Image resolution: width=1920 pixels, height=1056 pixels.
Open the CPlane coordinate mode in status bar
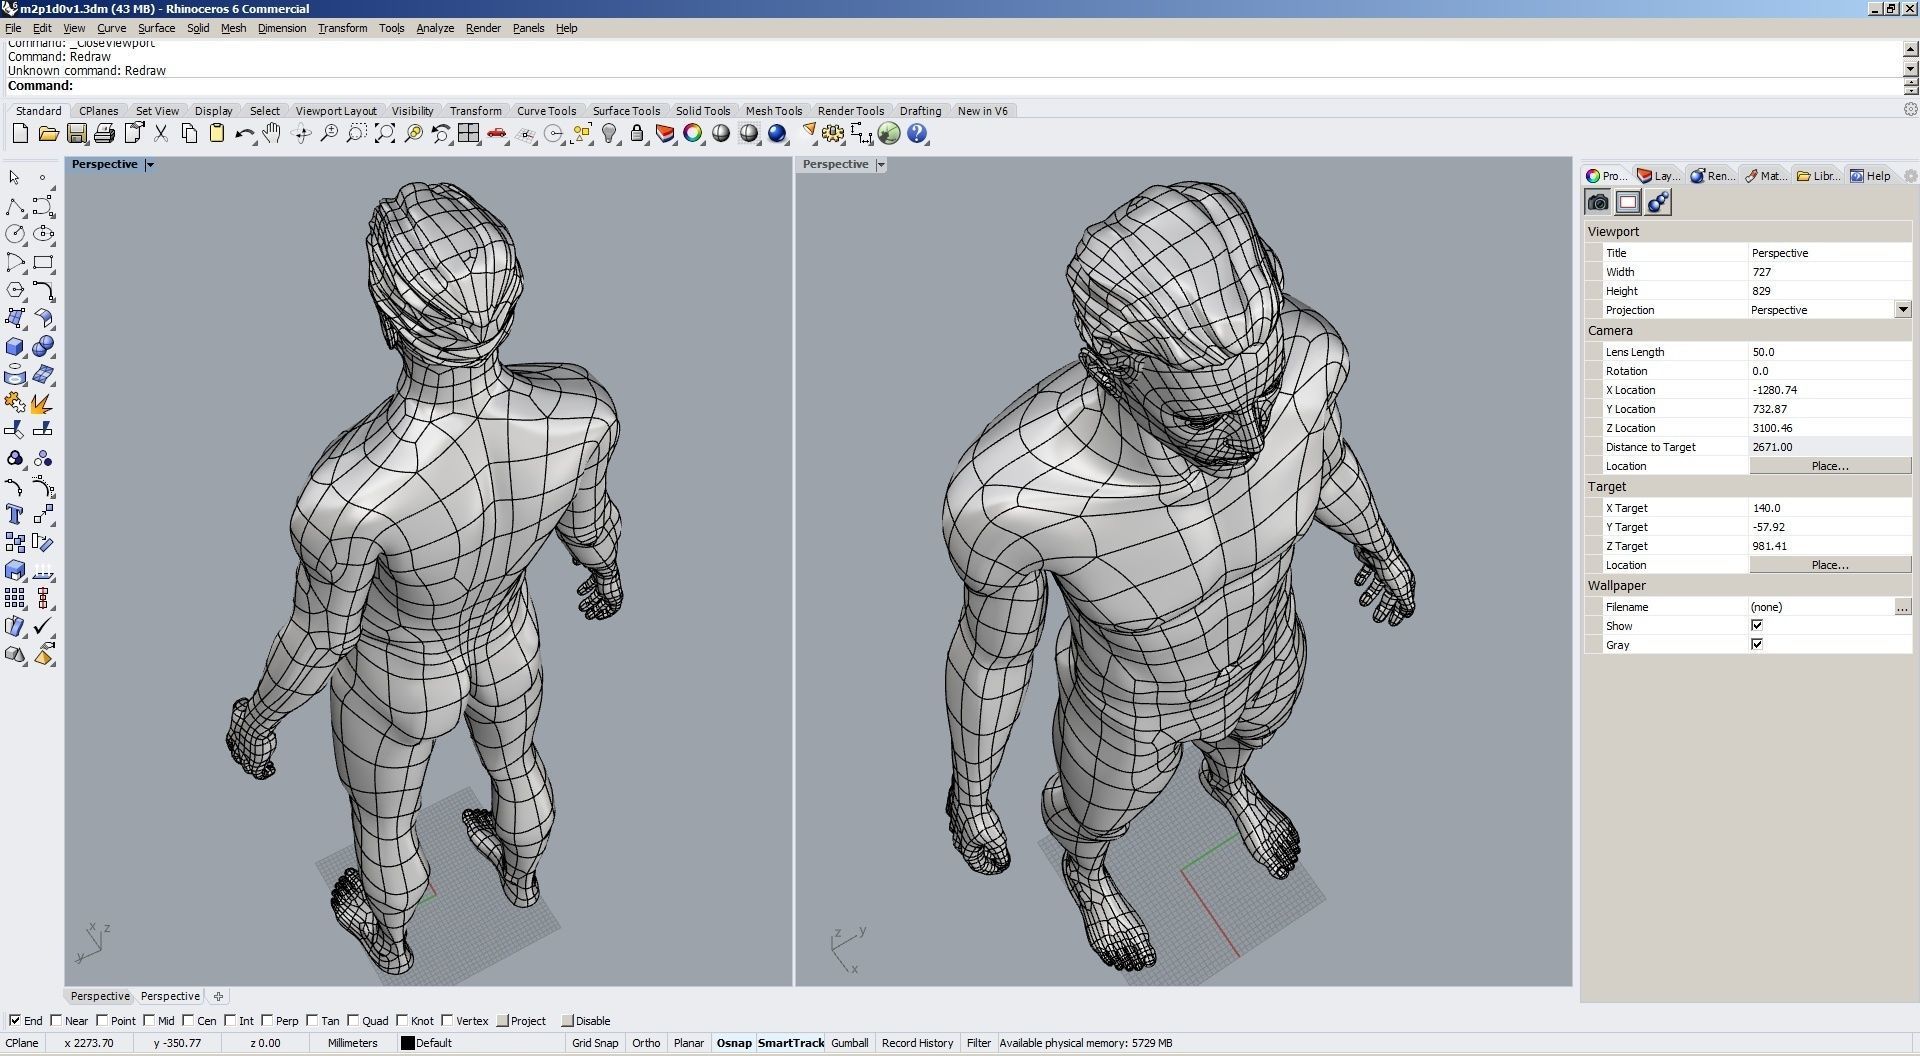22,1043
